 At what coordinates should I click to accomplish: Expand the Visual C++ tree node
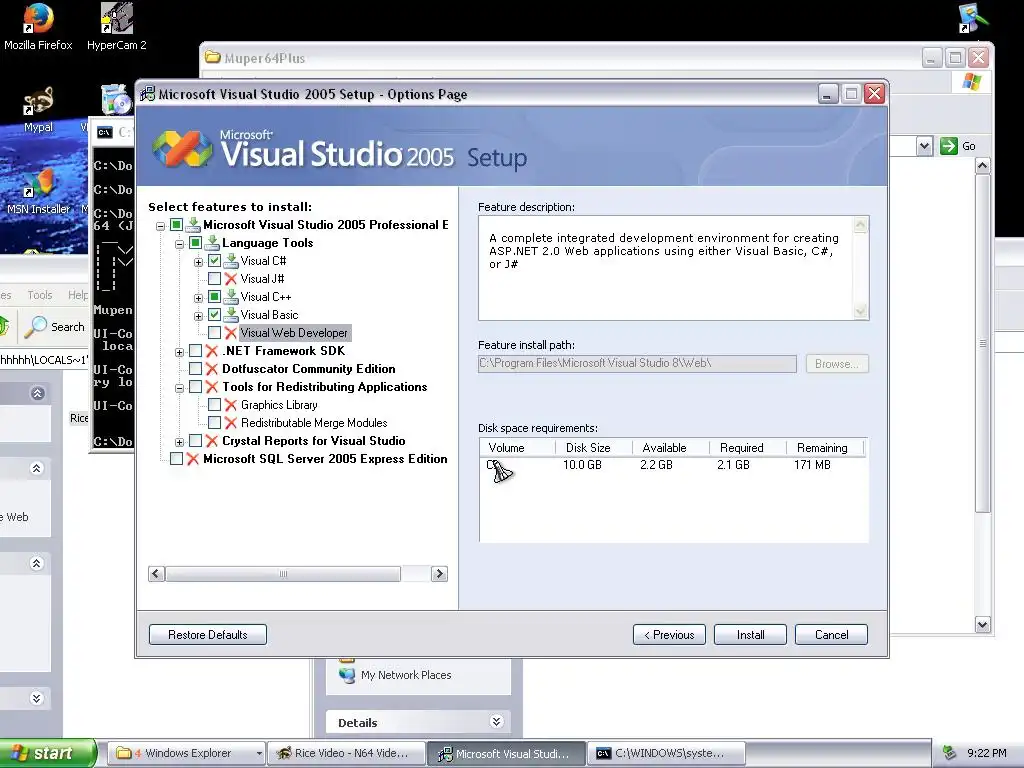coord(199,298)
